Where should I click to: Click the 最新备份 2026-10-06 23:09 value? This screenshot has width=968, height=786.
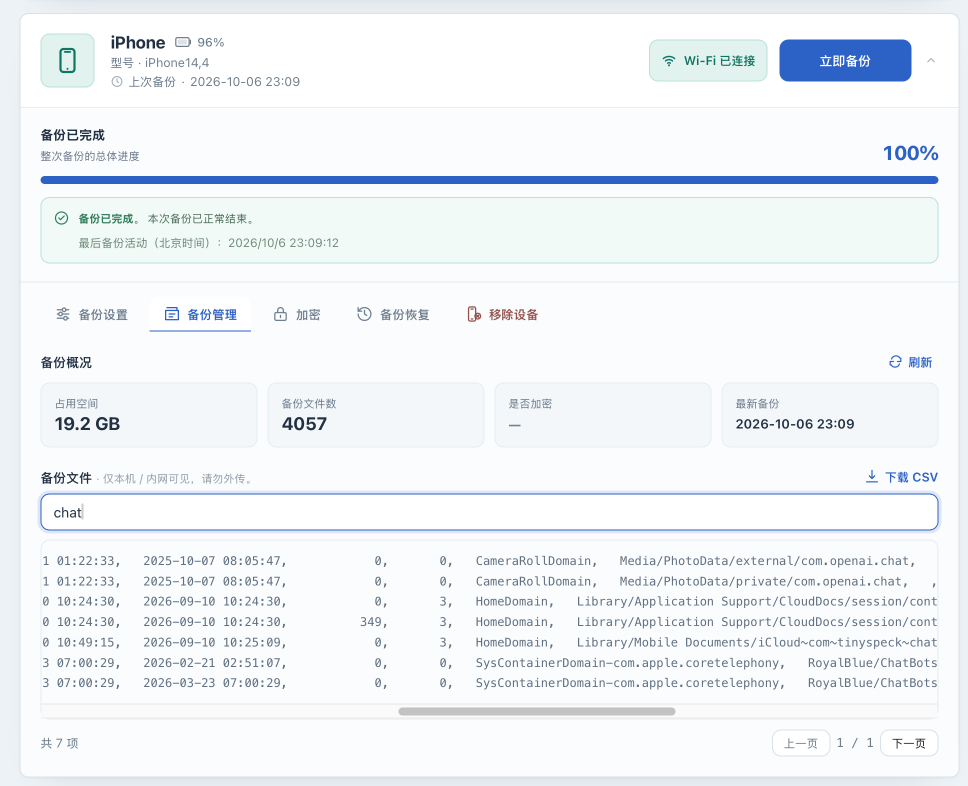click(x=795, y=424)
